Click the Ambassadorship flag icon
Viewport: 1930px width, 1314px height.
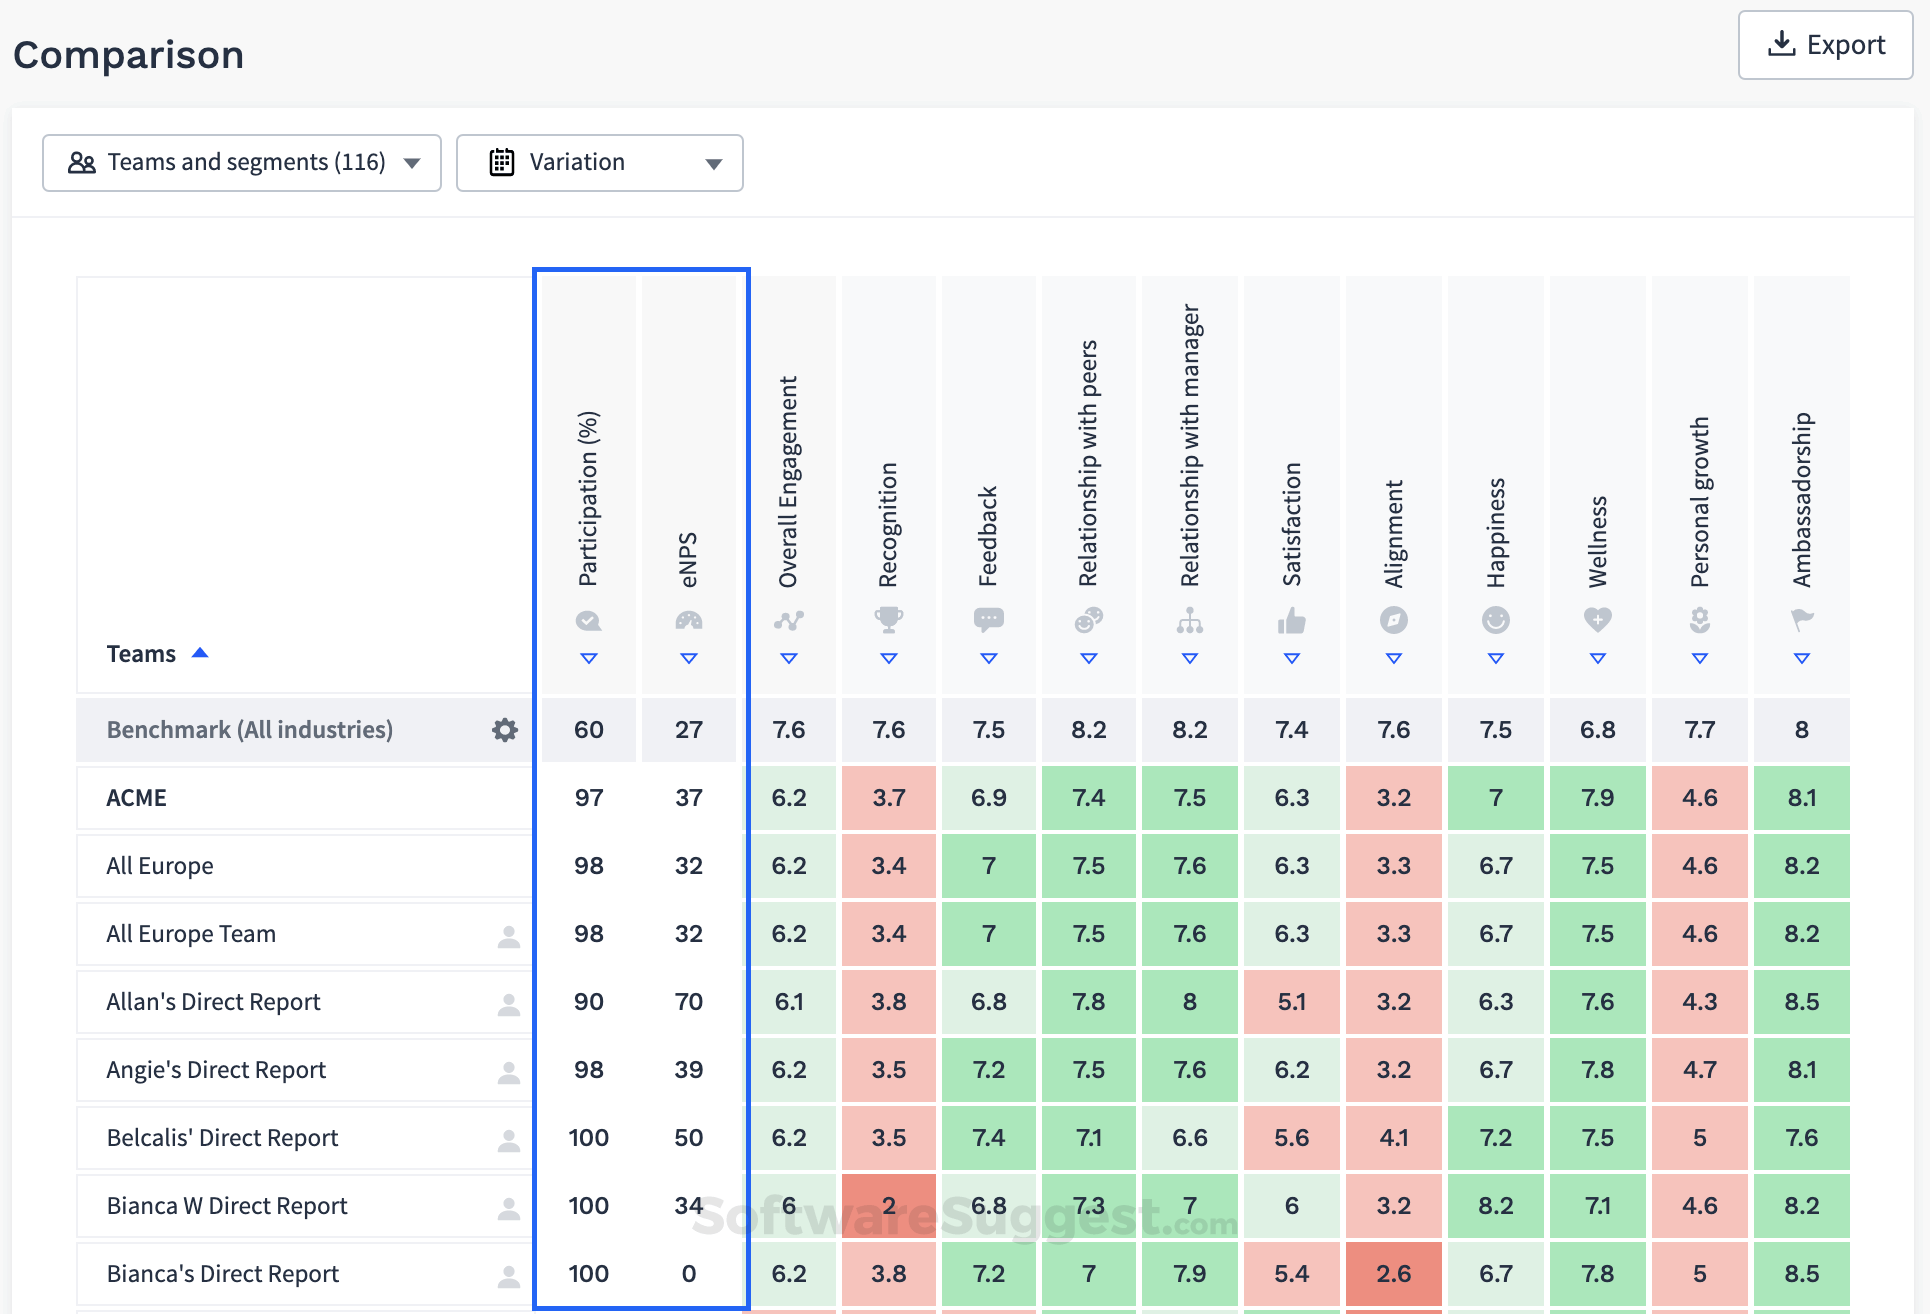(1801, 620)
